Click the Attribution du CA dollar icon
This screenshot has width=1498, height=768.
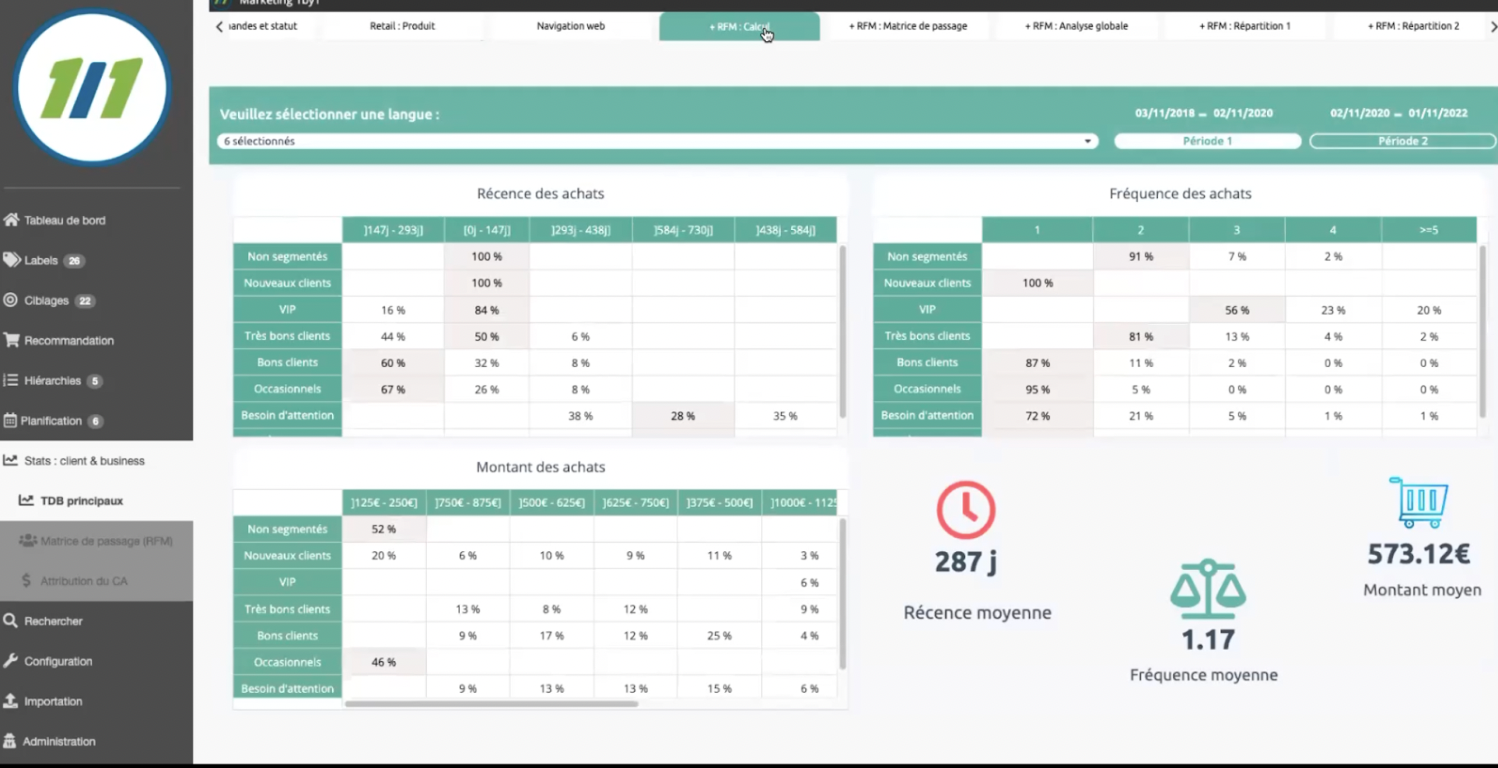point(27,581)
